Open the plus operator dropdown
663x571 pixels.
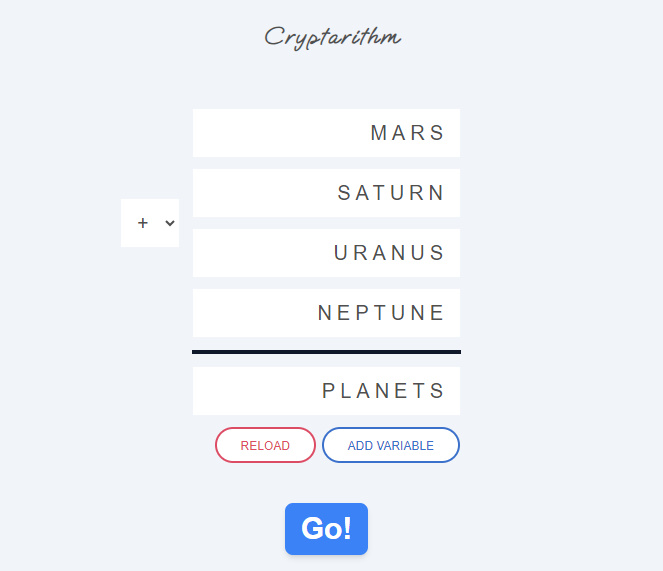(150, 223)
